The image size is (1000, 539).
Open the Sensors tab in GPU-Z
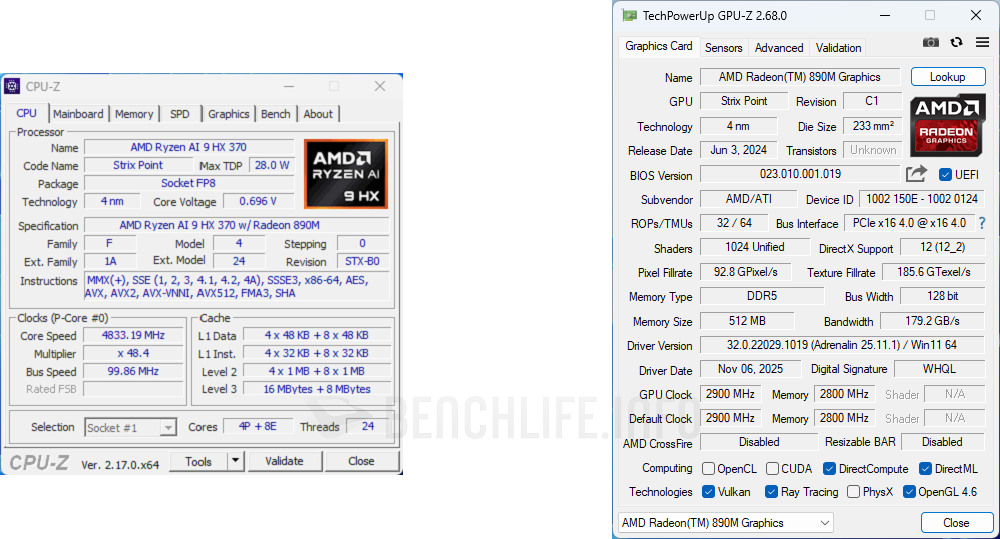[724, 47]
